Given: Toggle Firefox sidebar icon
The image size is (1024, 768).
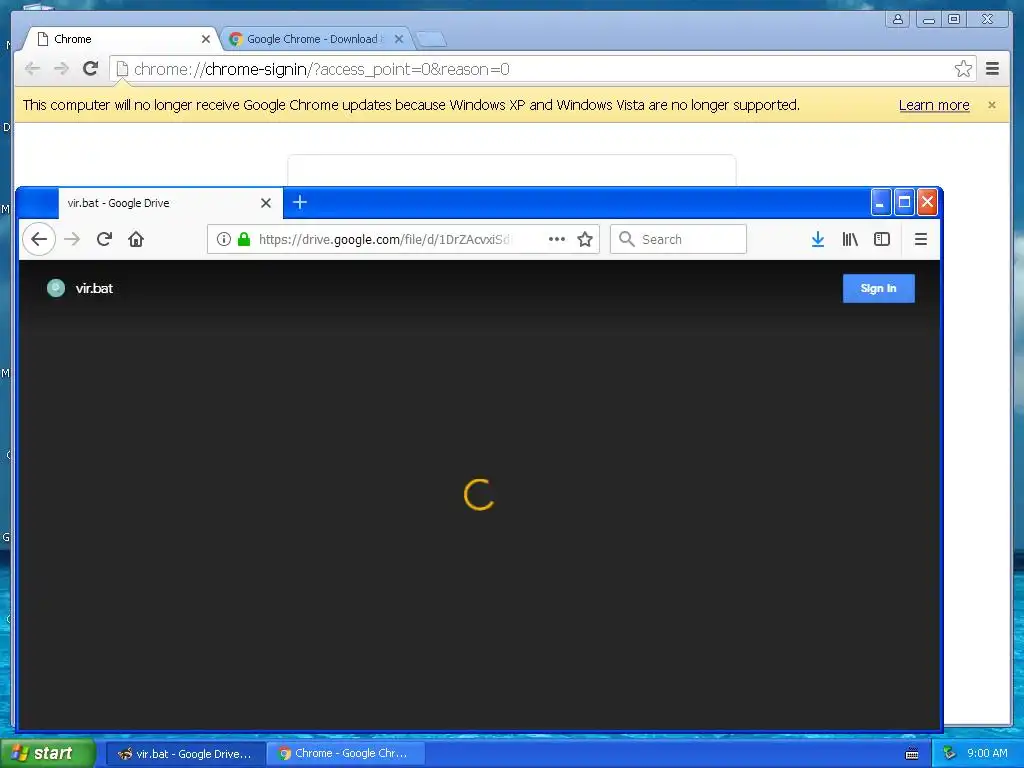Looking at the screenshot, I should pyautogui.click(x=882, y=240).
